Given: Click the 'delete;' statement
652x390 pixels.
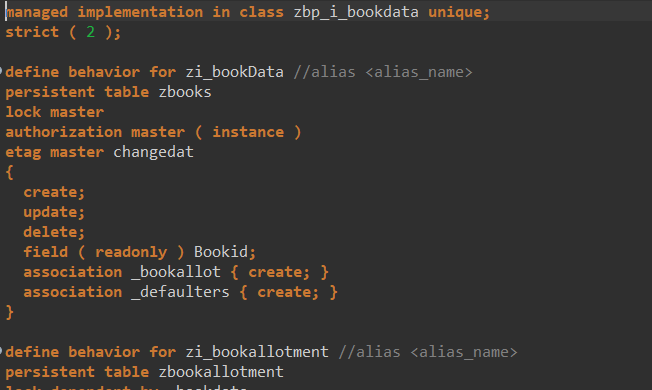Looking at the screenshot, I should click(54, 232).
